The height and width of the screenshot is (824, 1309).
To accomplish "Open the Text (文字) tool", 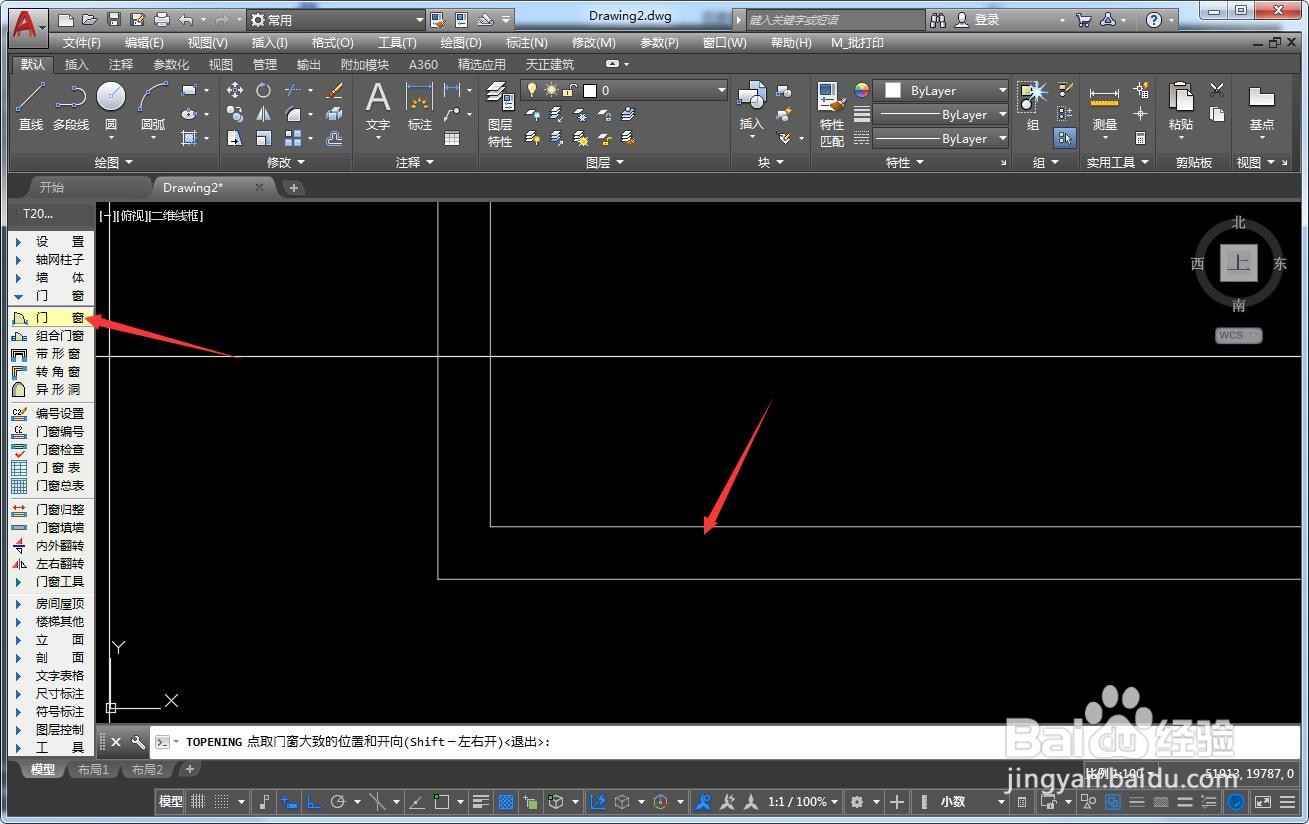I will pos(377,106).
